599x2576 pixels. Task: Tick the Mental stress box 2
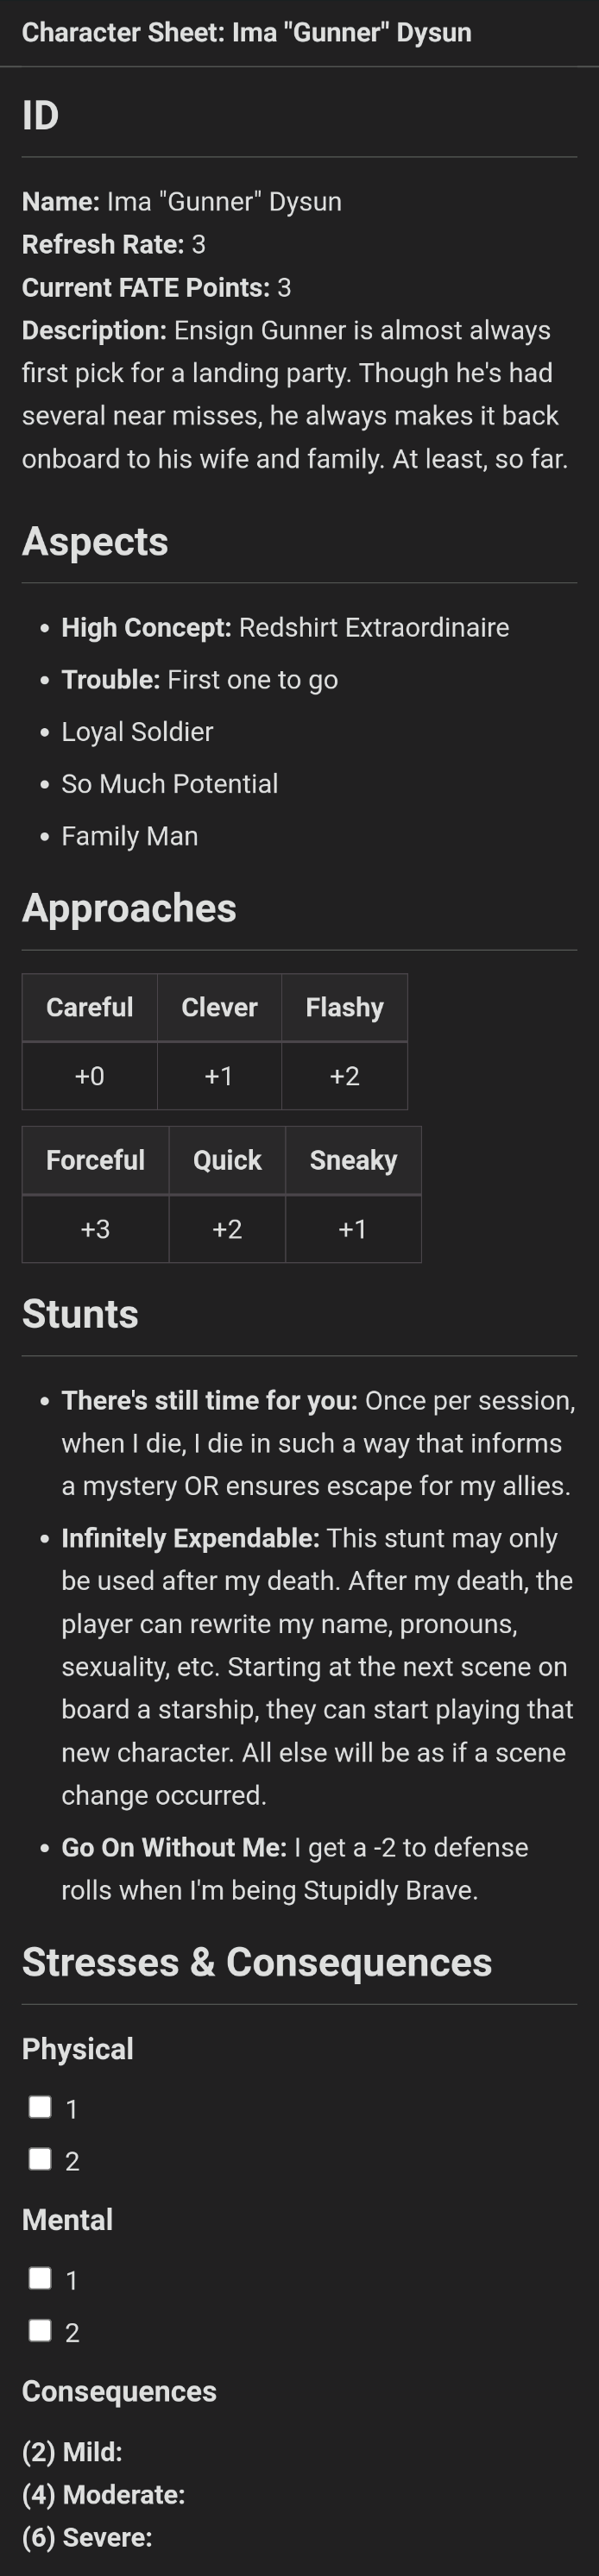pos(40,2330)
